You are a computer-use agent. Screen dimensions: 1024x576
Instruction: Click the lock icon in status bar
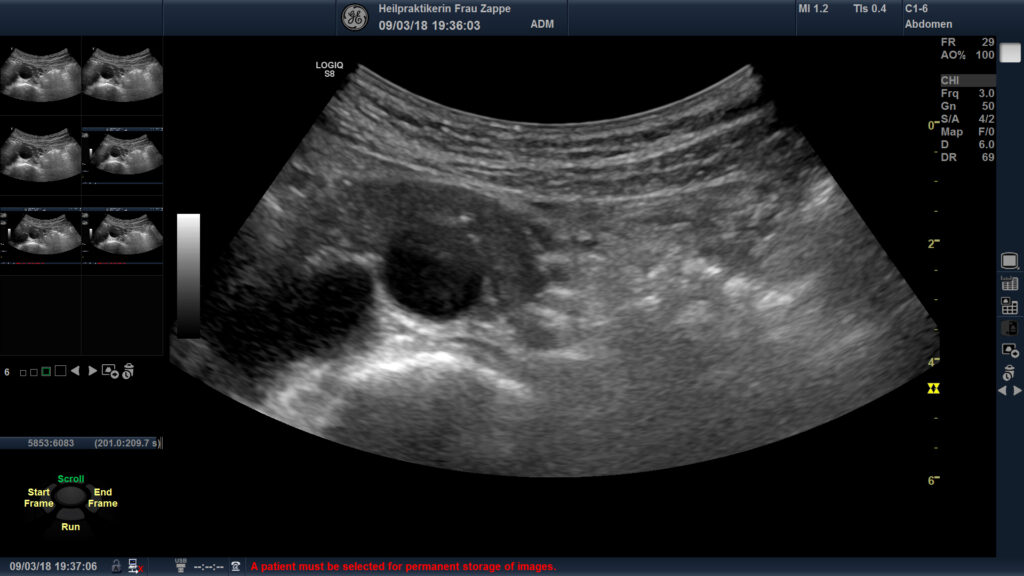pos(116,566)
